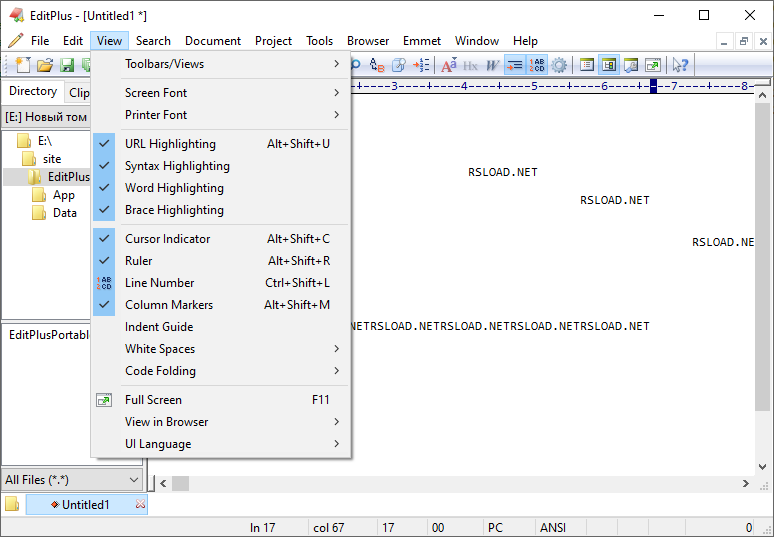
Task: Open Preferences via the gear toolbar icon
Action: coord(559,65)
